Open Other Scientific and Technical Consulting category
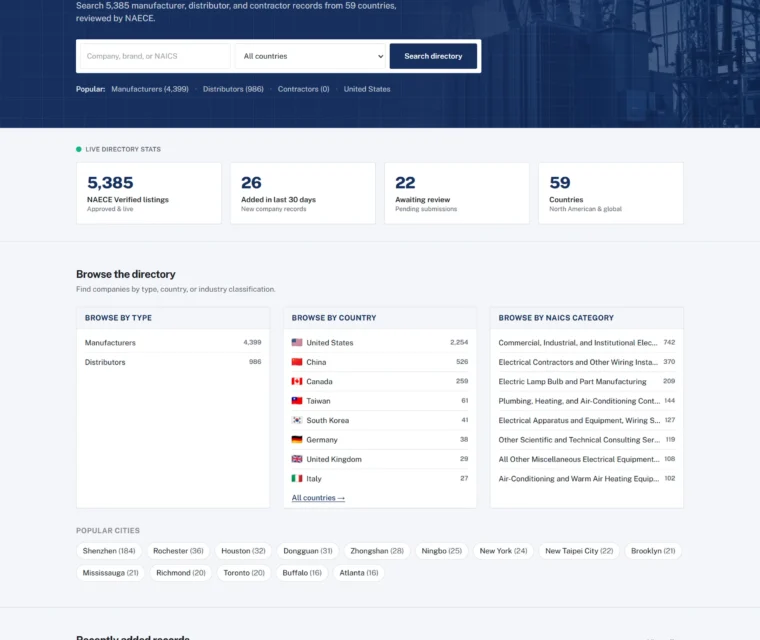This screenshot has width=760, height=640. point(587,439)
